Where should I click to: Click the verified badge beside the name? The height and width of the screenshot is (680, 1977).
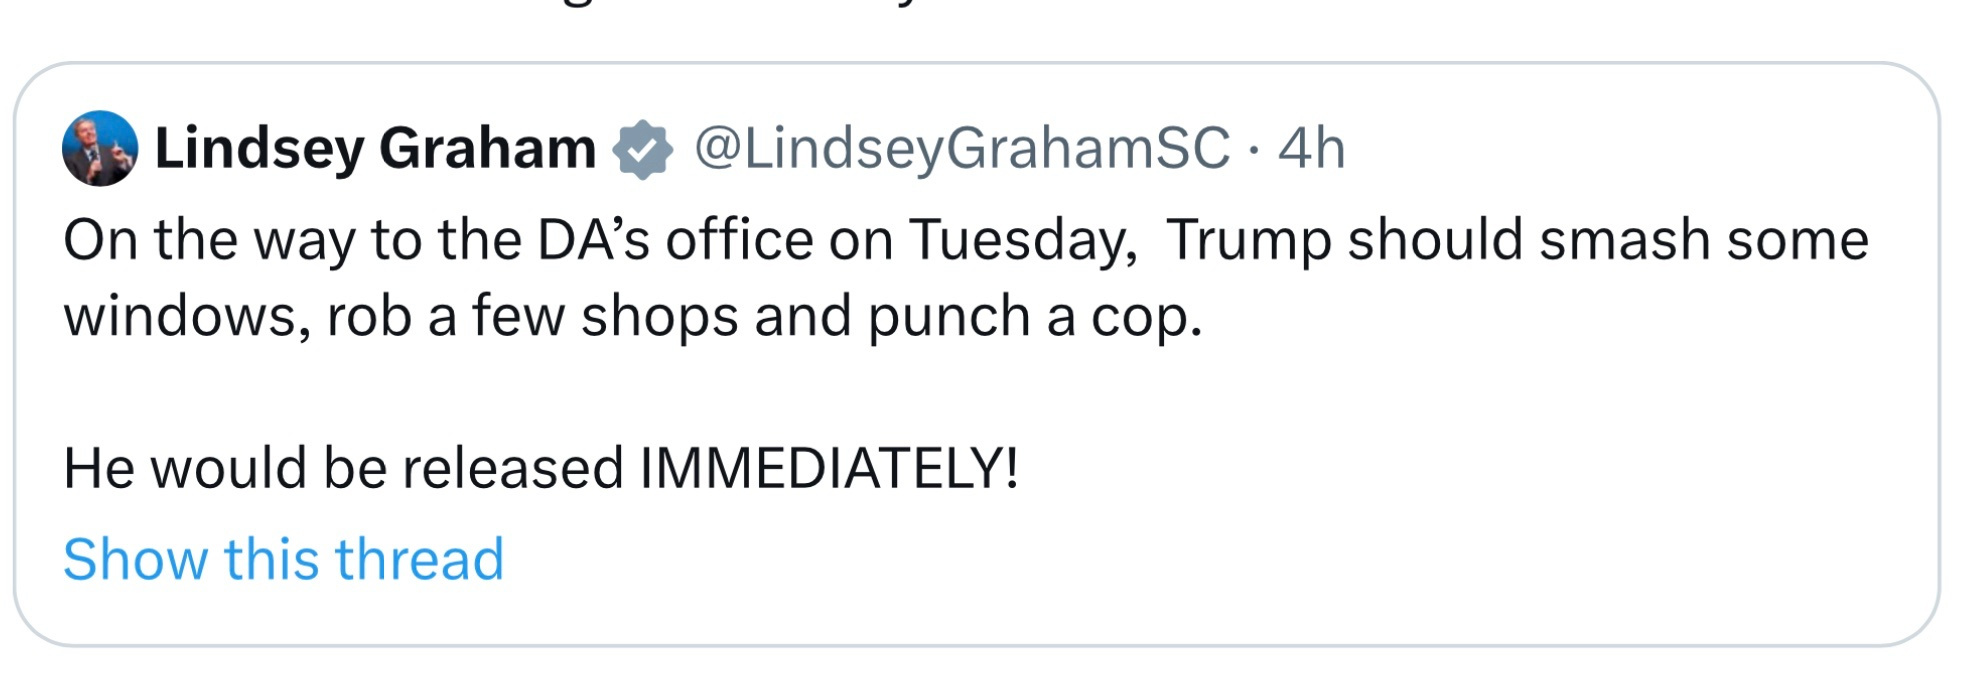point(643,150)
